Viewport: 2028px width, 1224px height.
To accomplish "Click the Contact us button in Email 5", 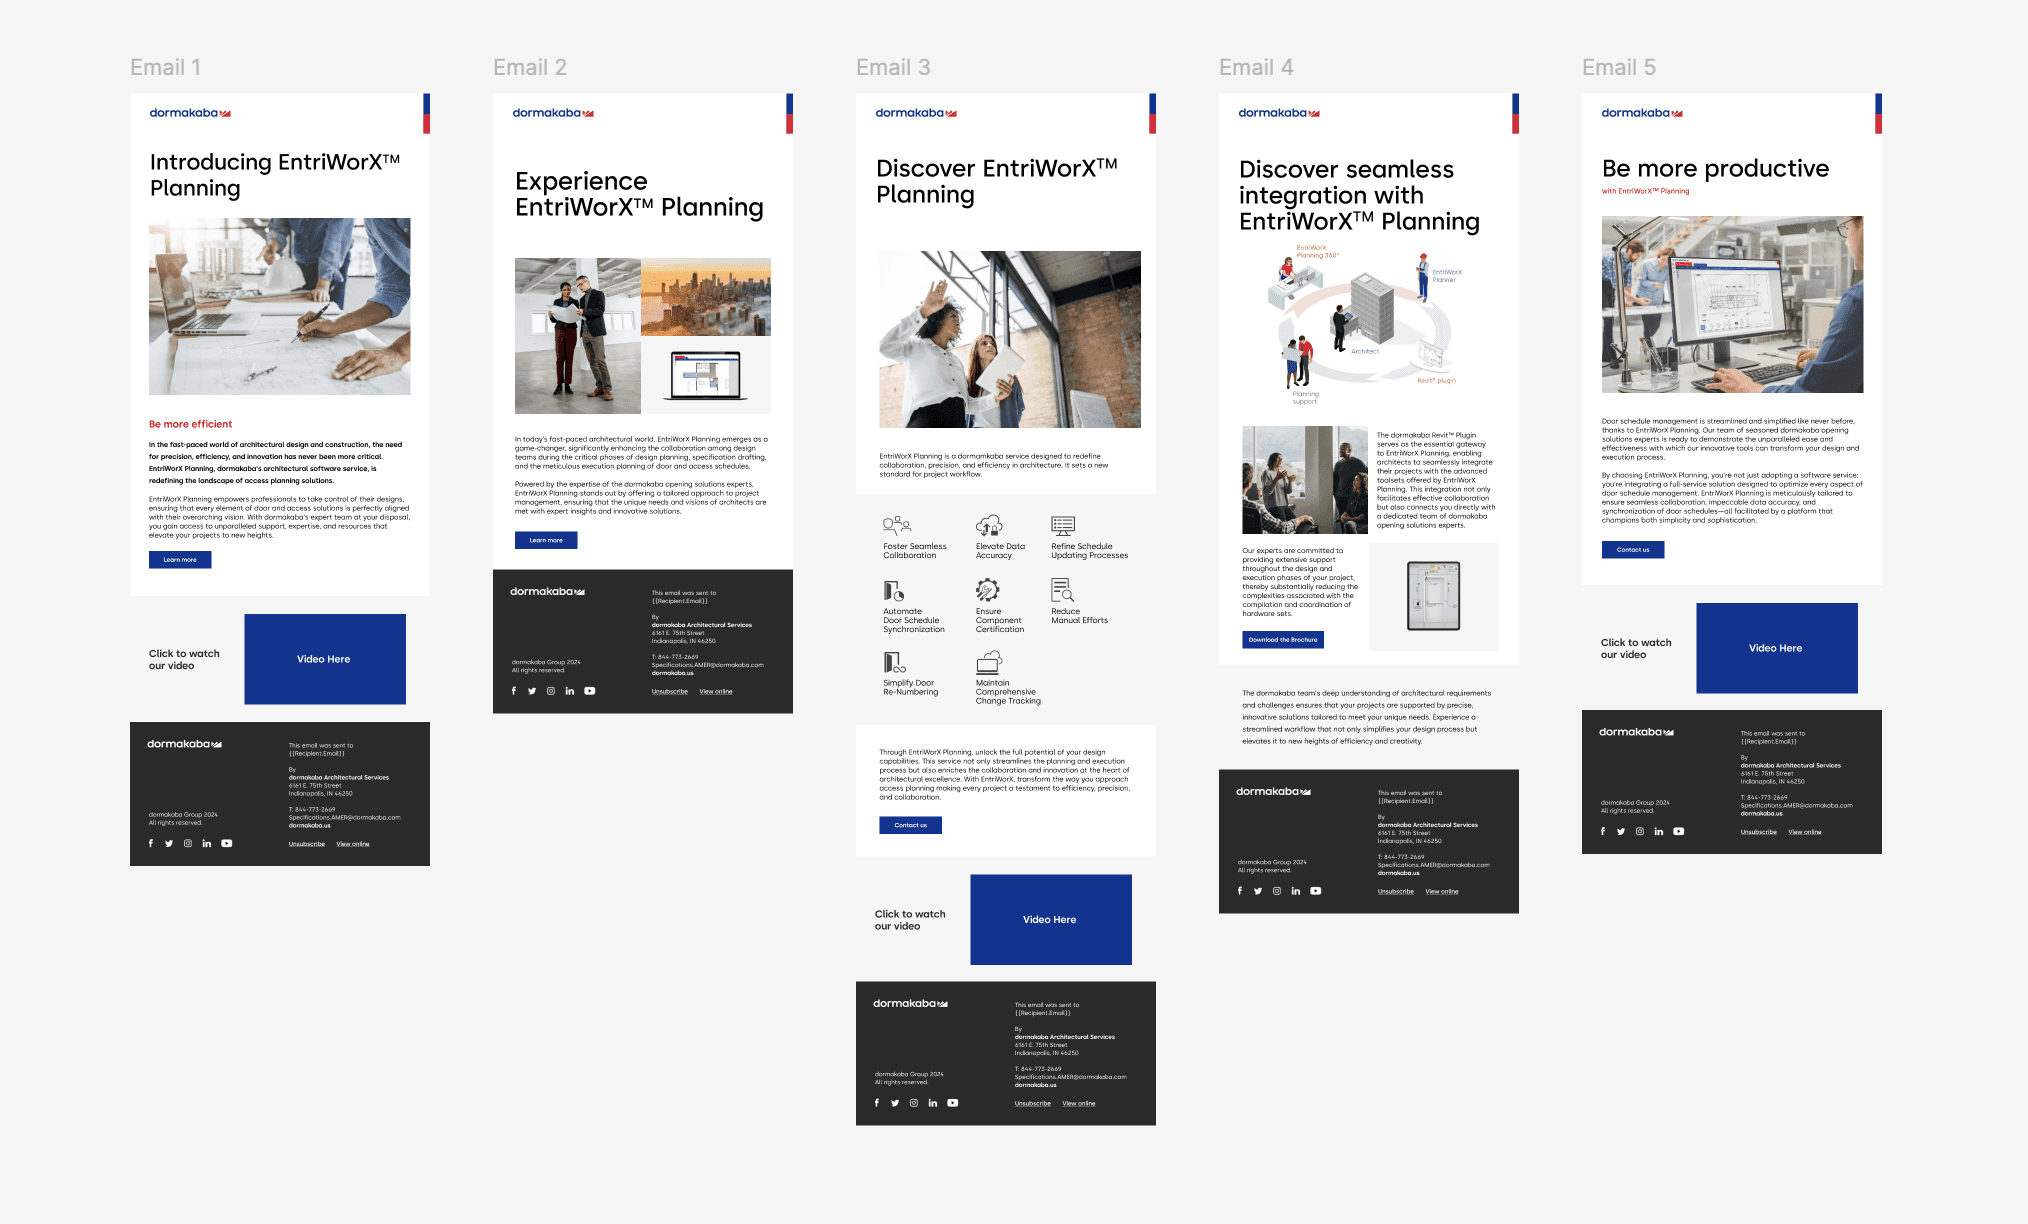I will click(x=1633, y=550).
